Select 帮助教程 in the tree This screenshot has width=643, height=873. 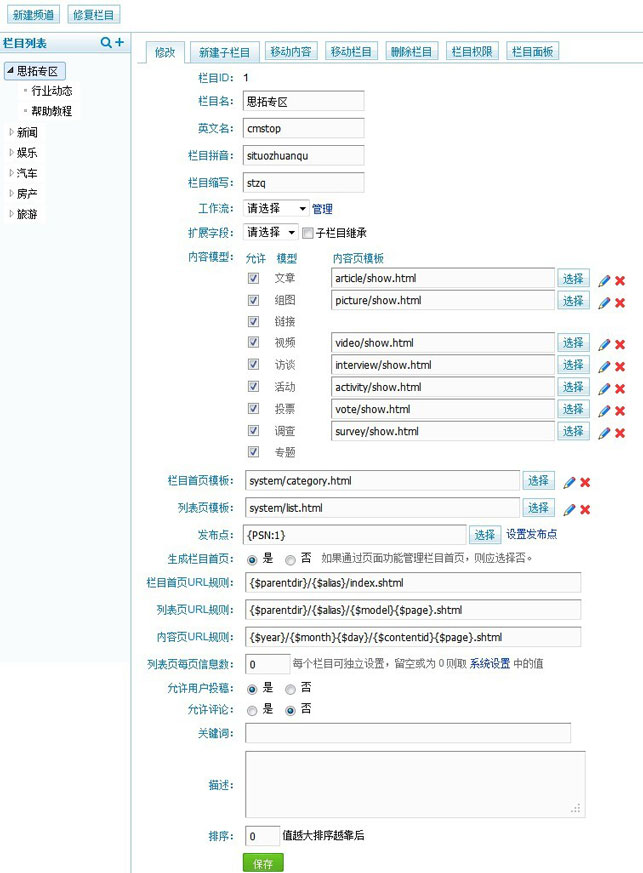[x=52, y=111]
